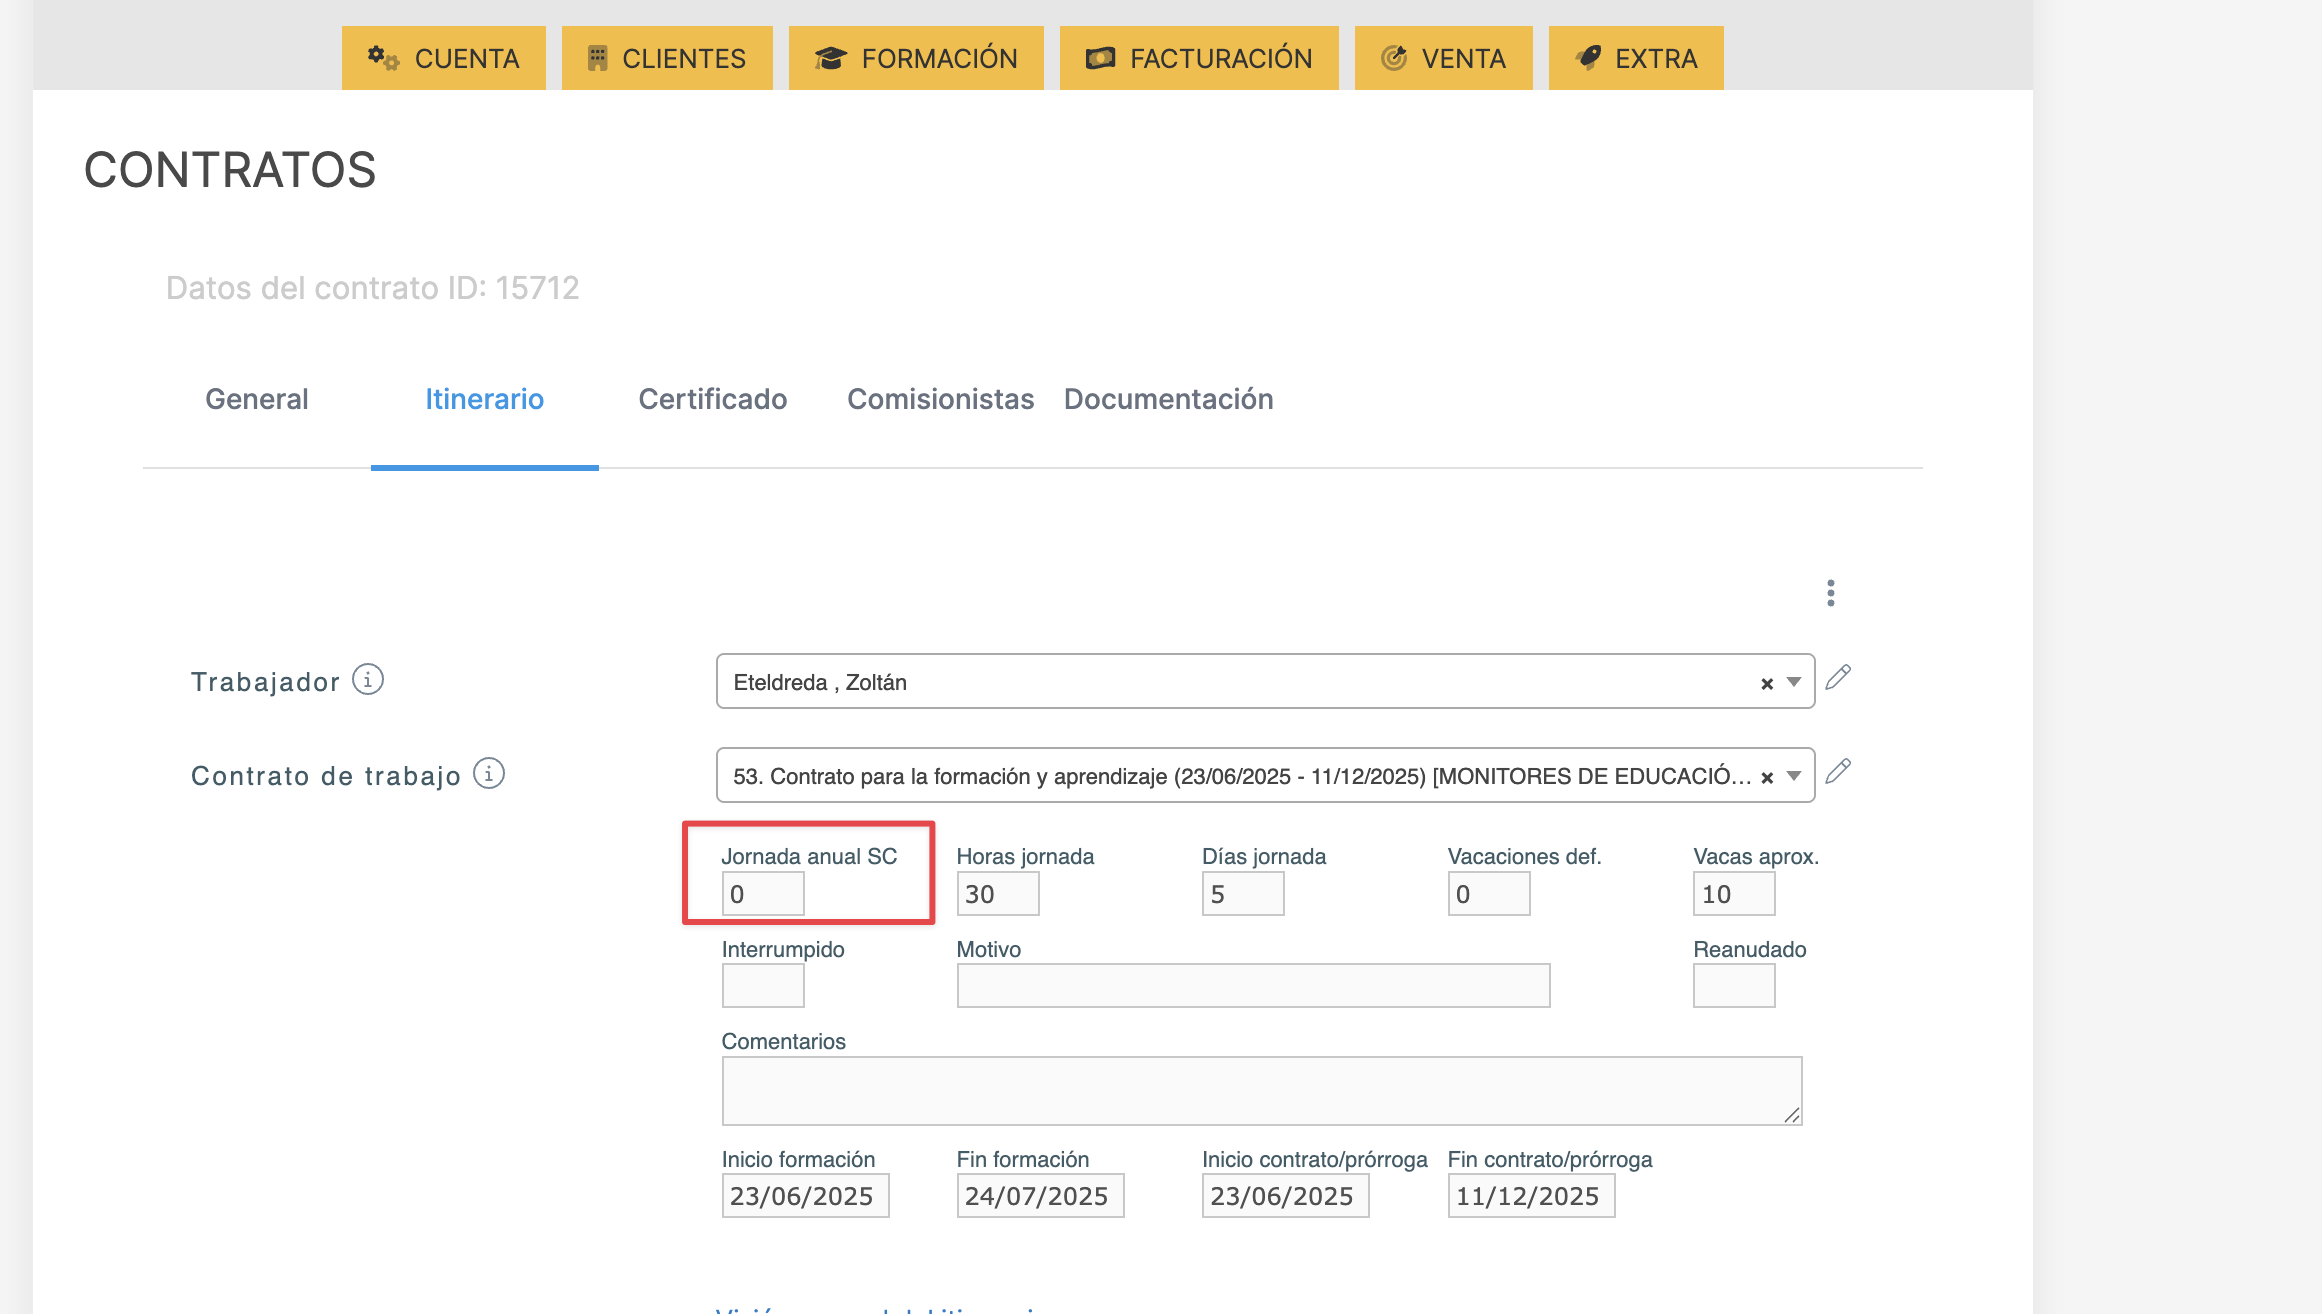Click the pencil edit icon for Trabajador
The height and width of the screenshot is (1314, 2322).
(1838, 678)
